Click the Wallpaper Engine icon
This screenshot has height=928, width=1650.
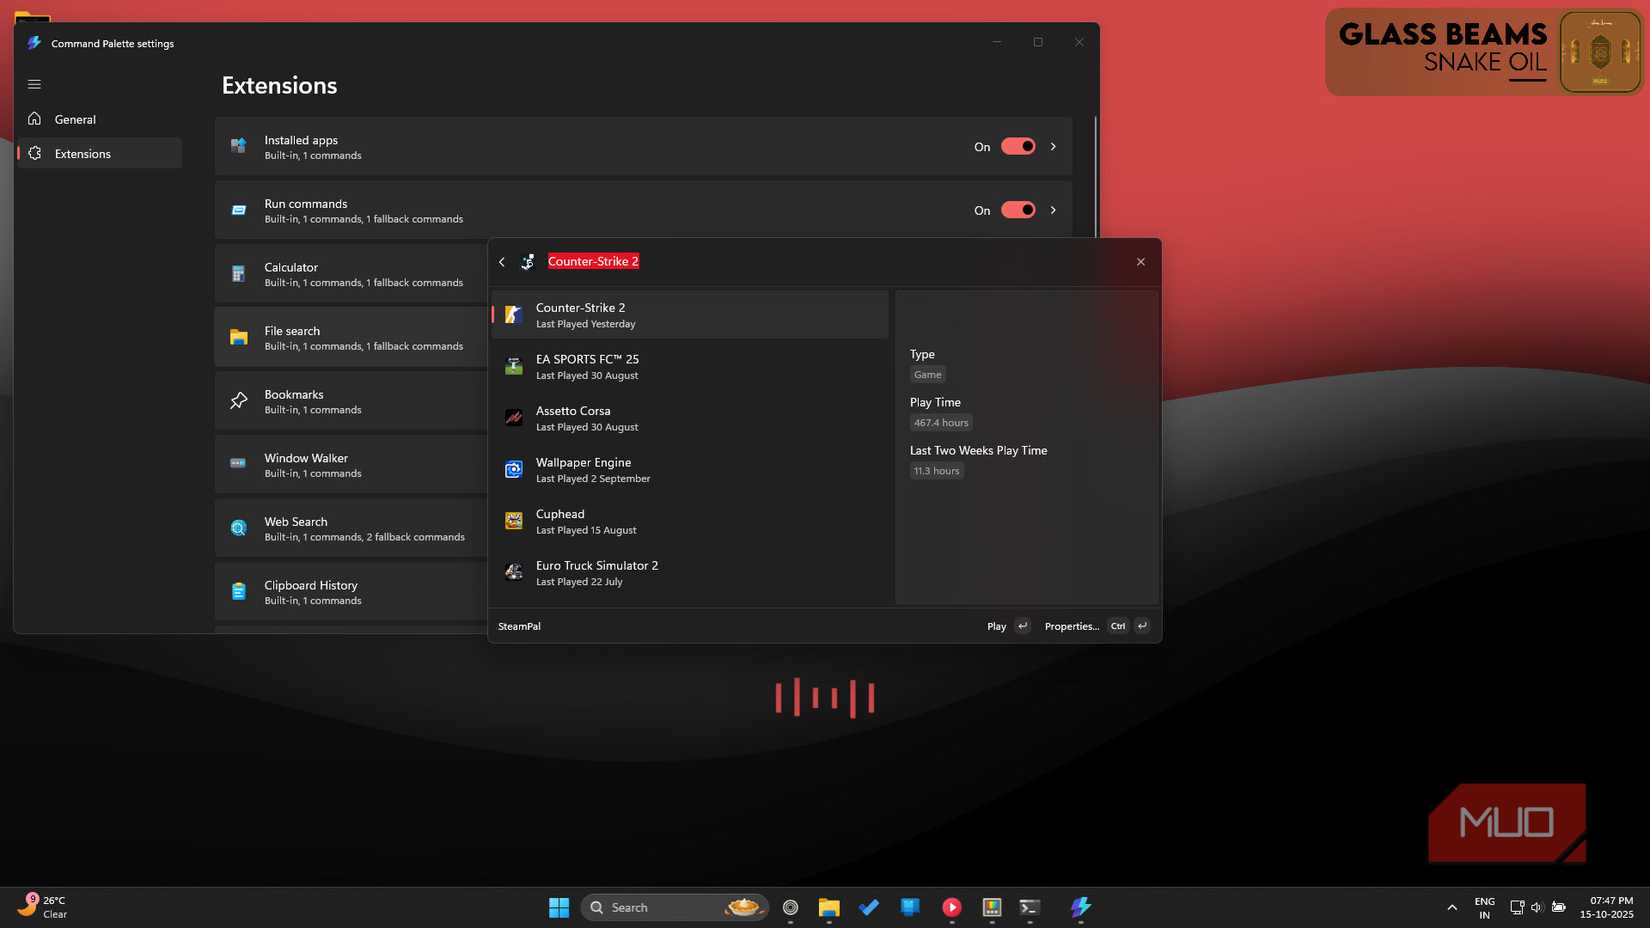point(513,469)
